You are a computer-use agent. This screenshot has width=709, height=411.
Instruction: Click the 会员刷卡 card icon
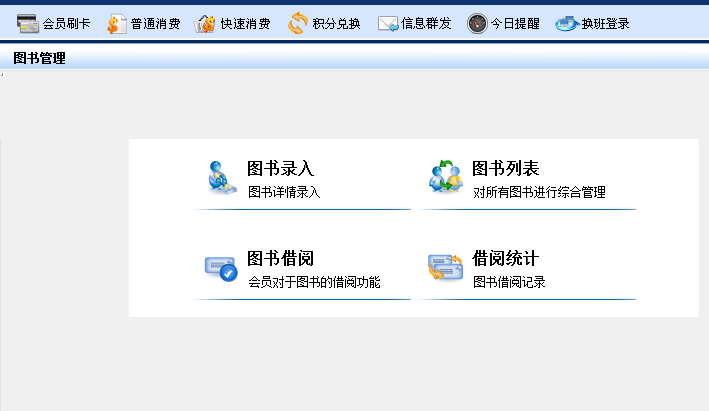pos(28,23)
